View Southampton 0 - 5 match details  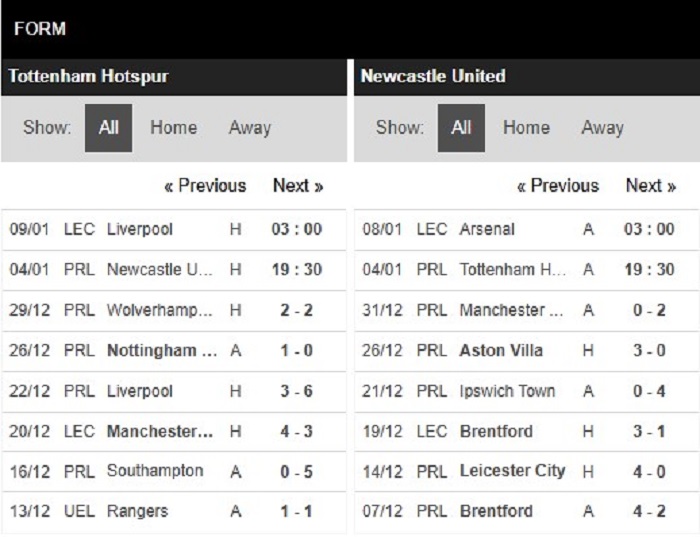pos(174,472)
